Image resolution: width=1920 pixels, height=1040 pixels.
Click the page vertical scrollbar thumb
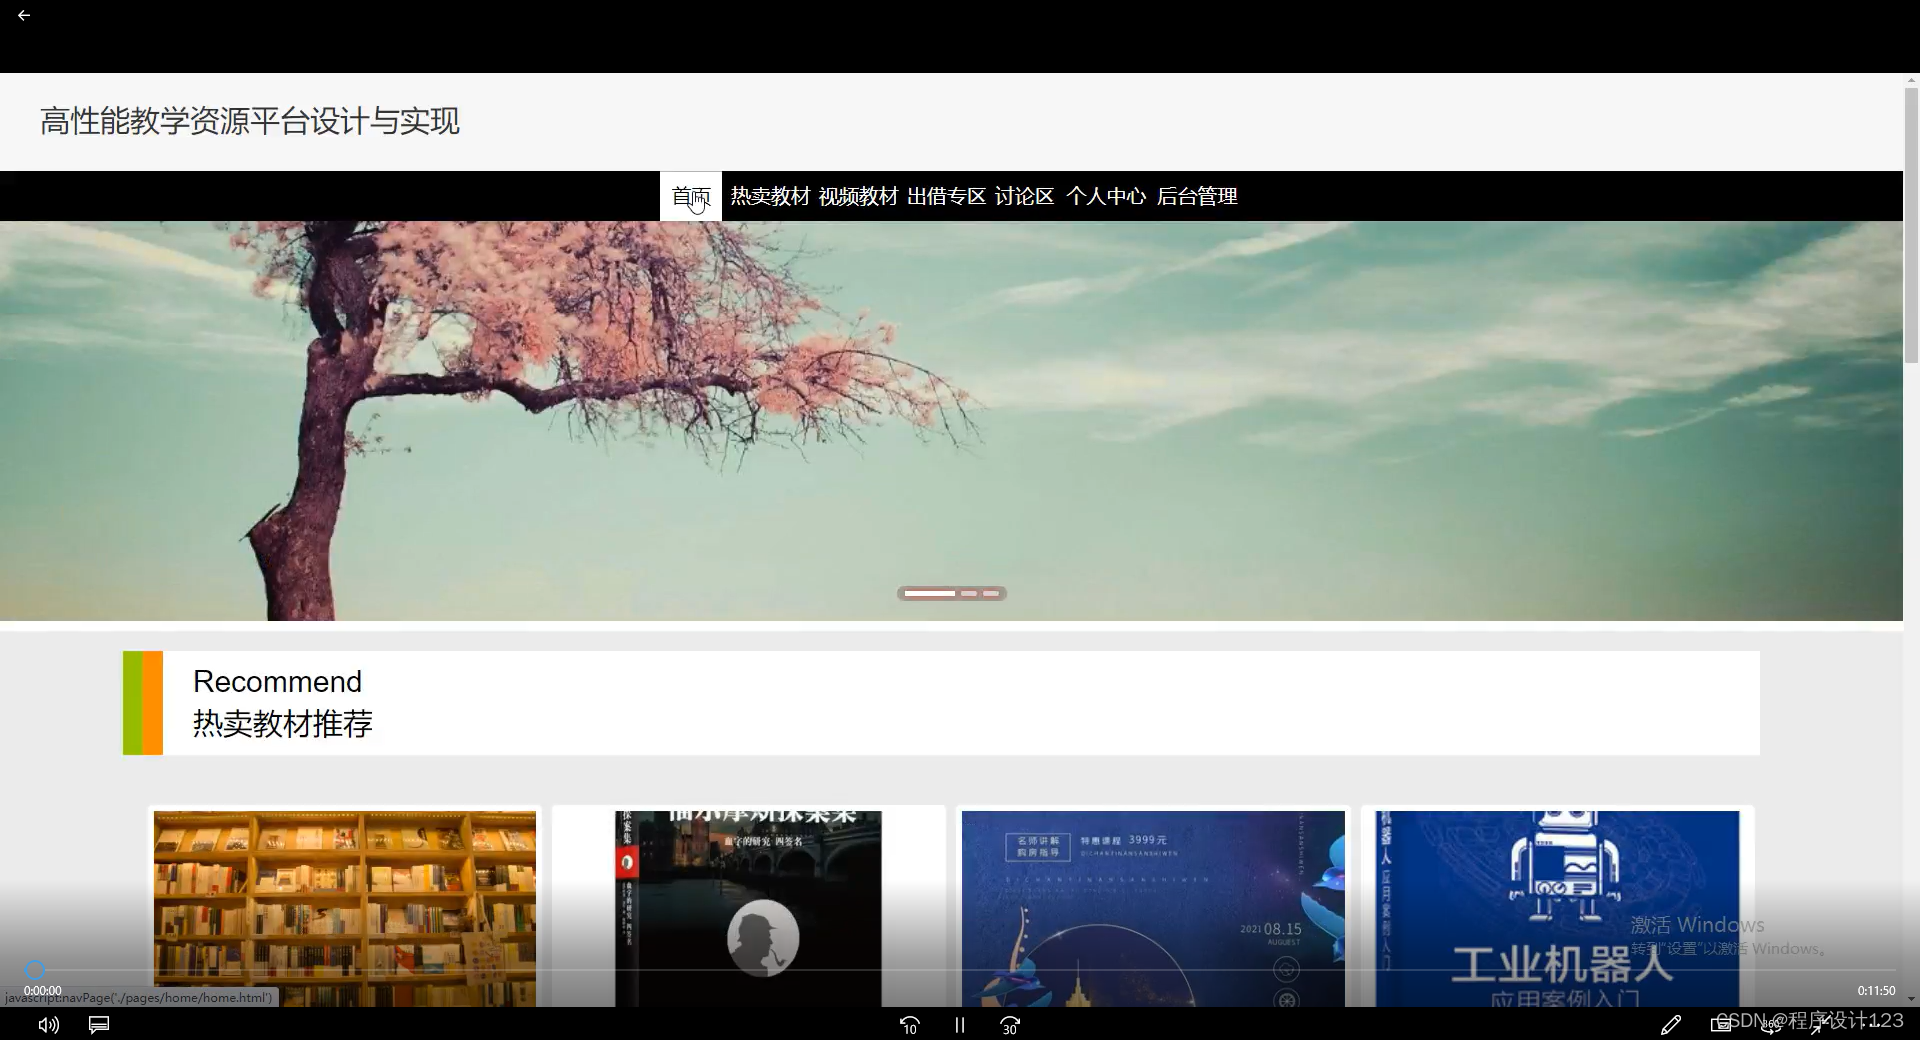pyautogui.click(x=1911, y=225)
